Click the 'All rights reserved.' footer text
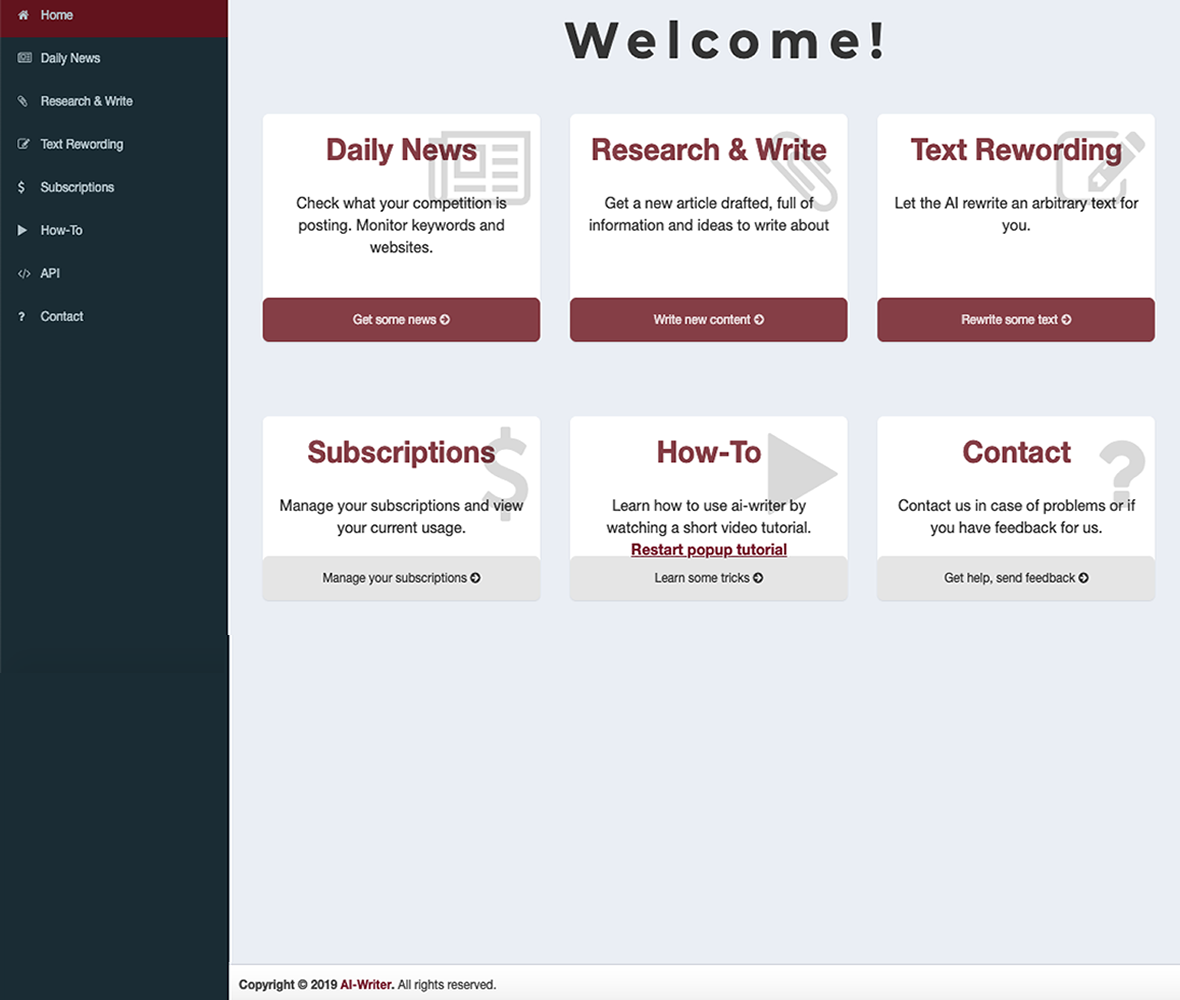 coord(447,984)
